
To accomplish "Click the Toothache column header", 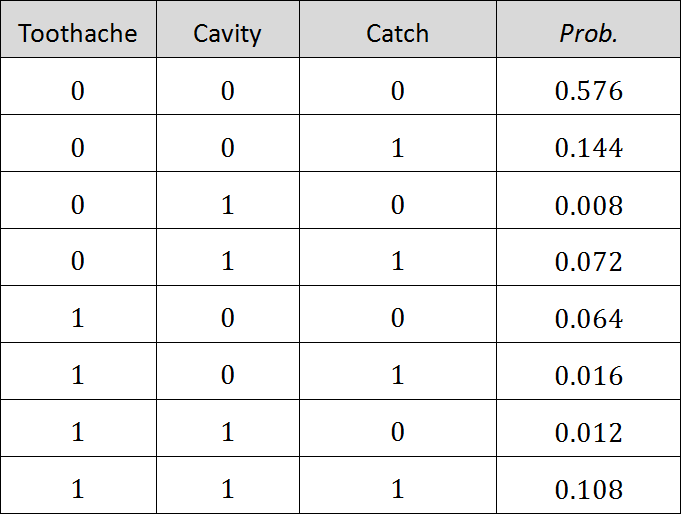I will coord(77,33).
